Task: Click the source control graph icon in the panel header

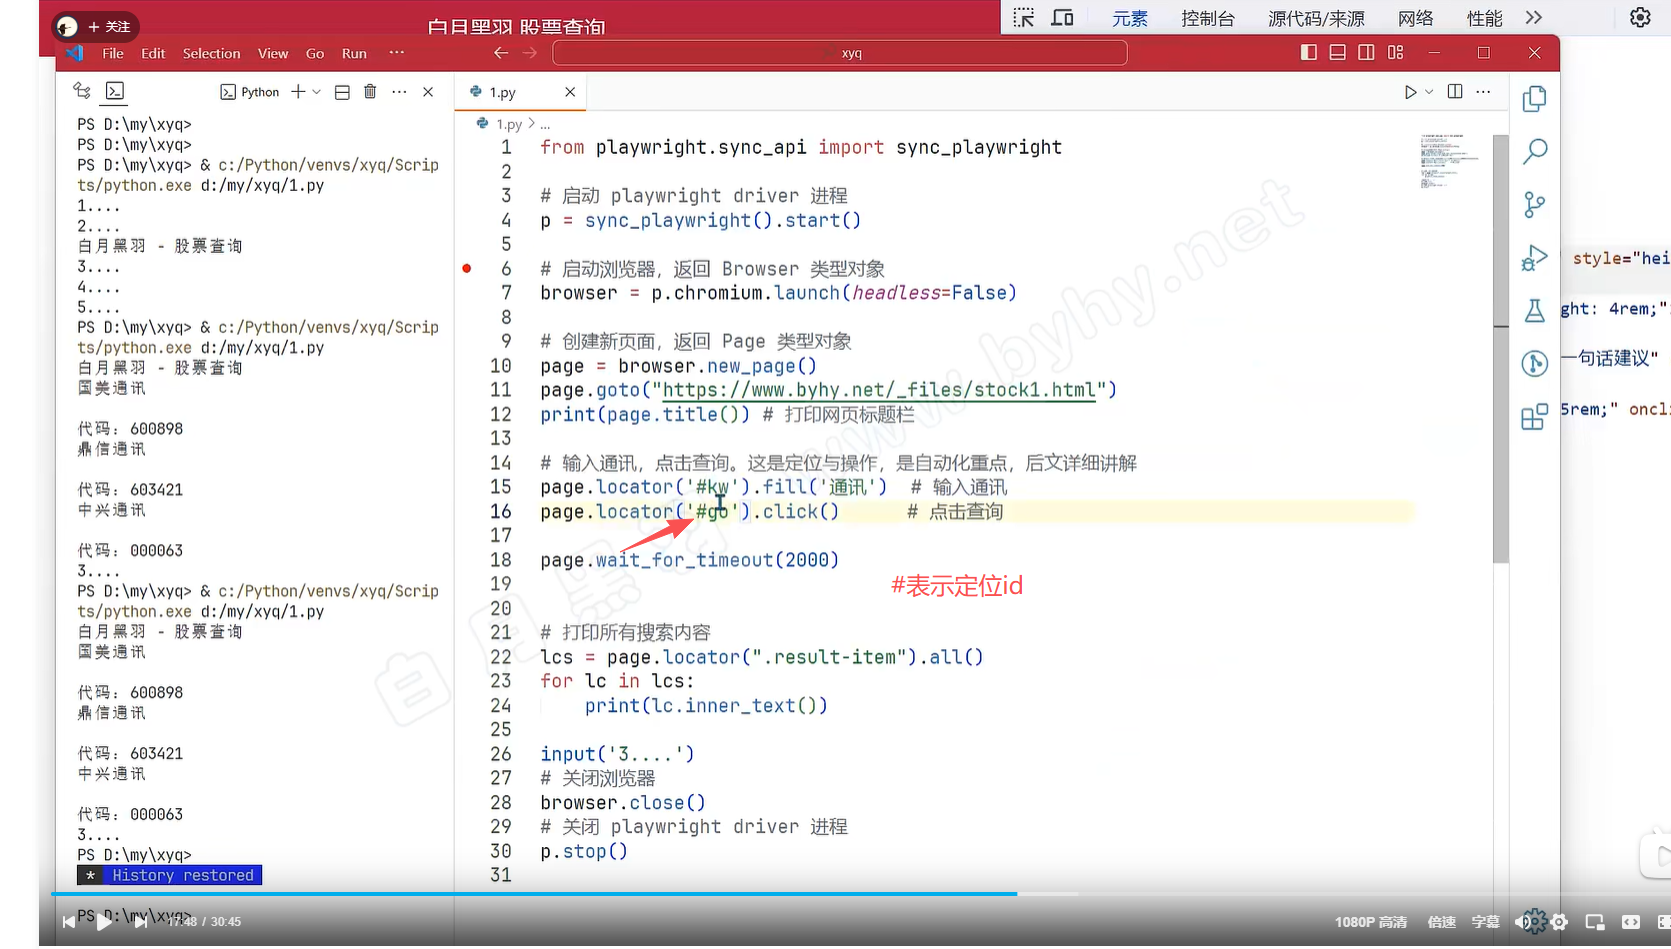Action: click(x=82, y=91)
